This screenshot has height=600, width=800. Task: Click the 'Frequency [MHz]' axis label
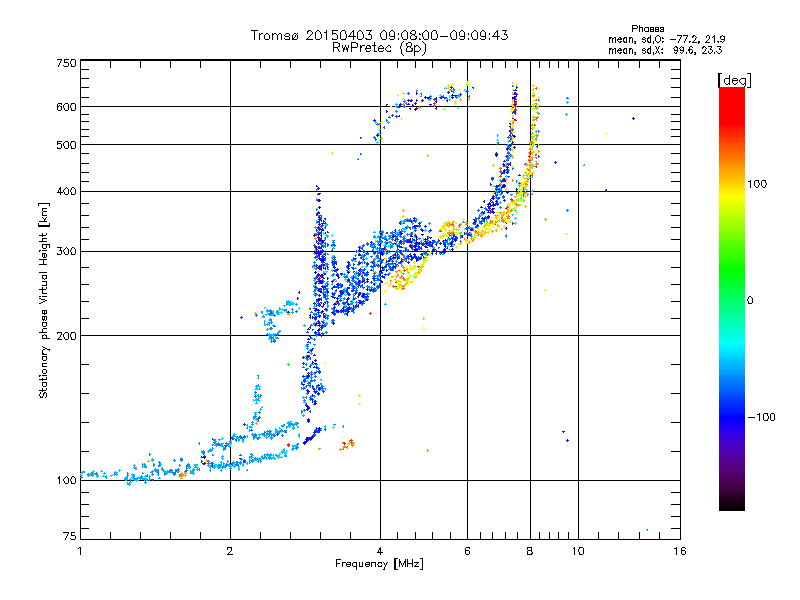(379, 564)
